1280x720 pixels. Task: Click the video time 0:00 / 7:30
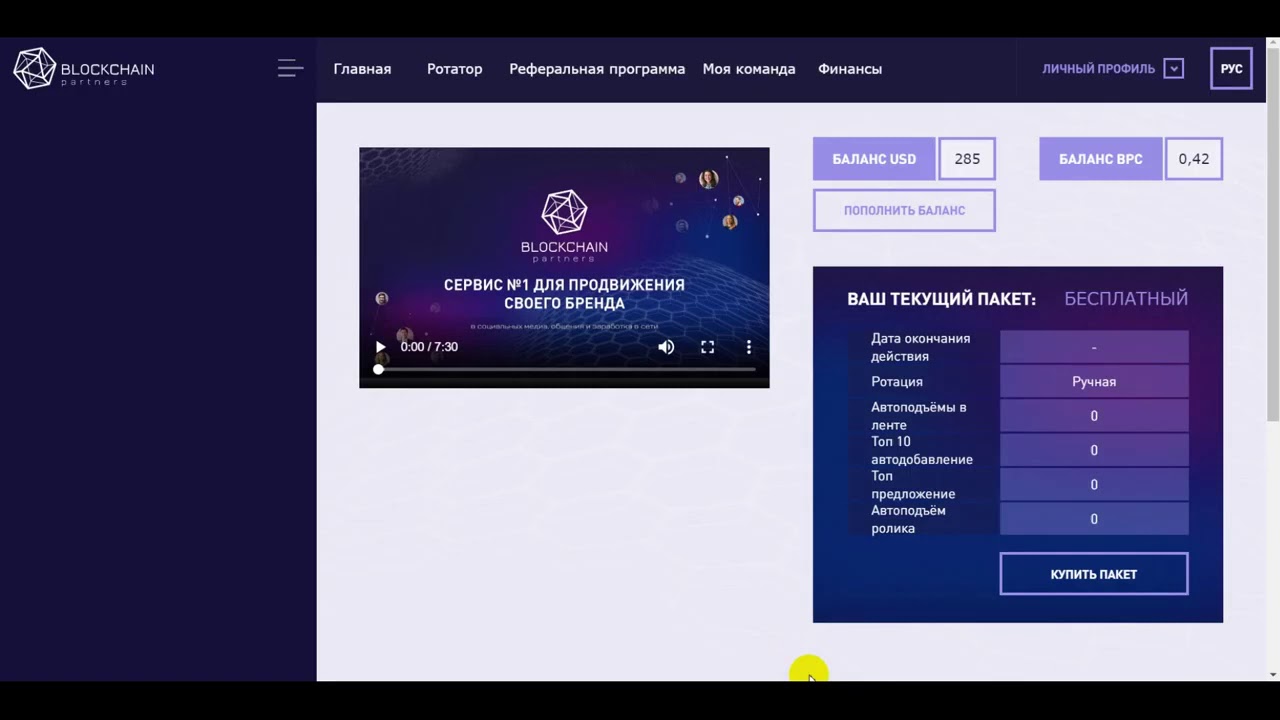click(429, 347)
